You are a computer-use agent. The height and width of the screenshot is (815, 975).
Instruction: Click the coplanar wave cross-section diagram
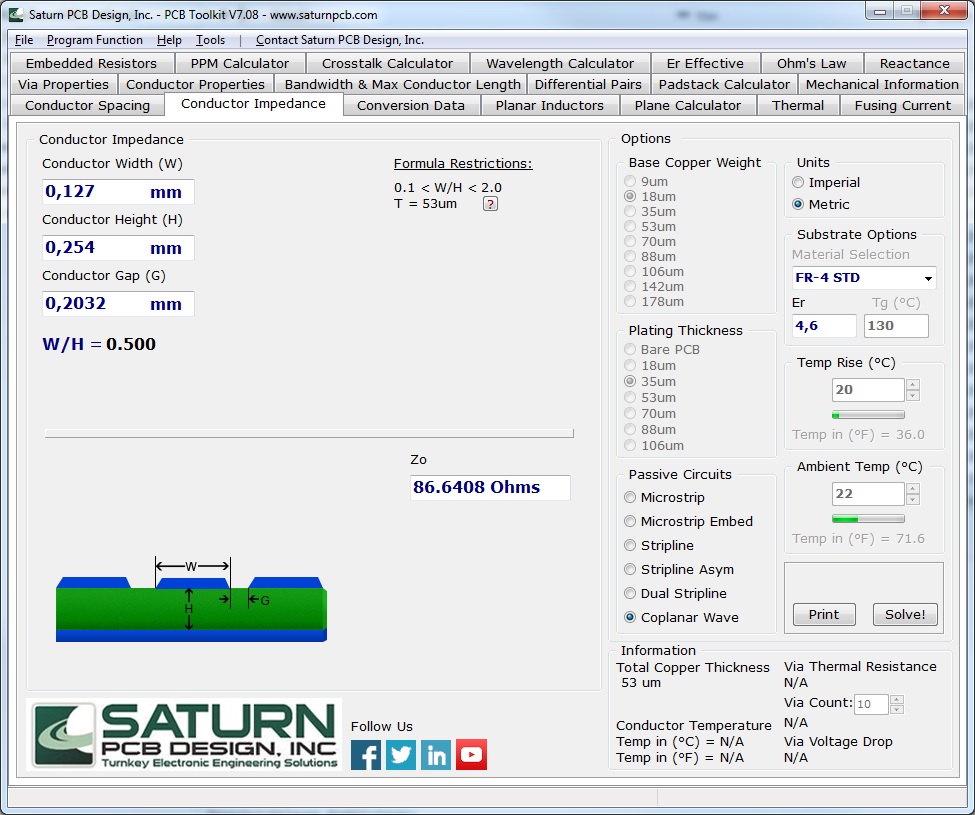192,599
